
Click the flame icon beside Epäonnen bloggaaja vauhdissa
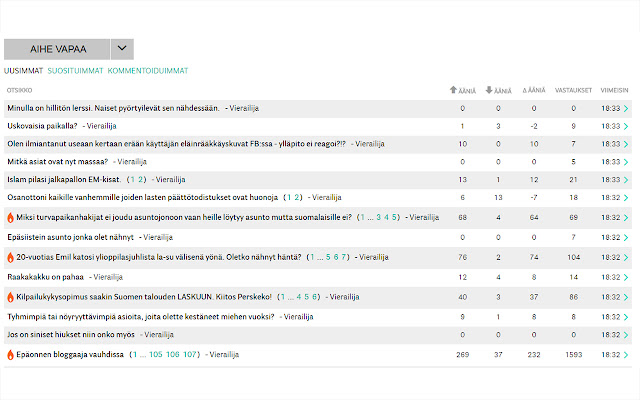pos(10,354)
